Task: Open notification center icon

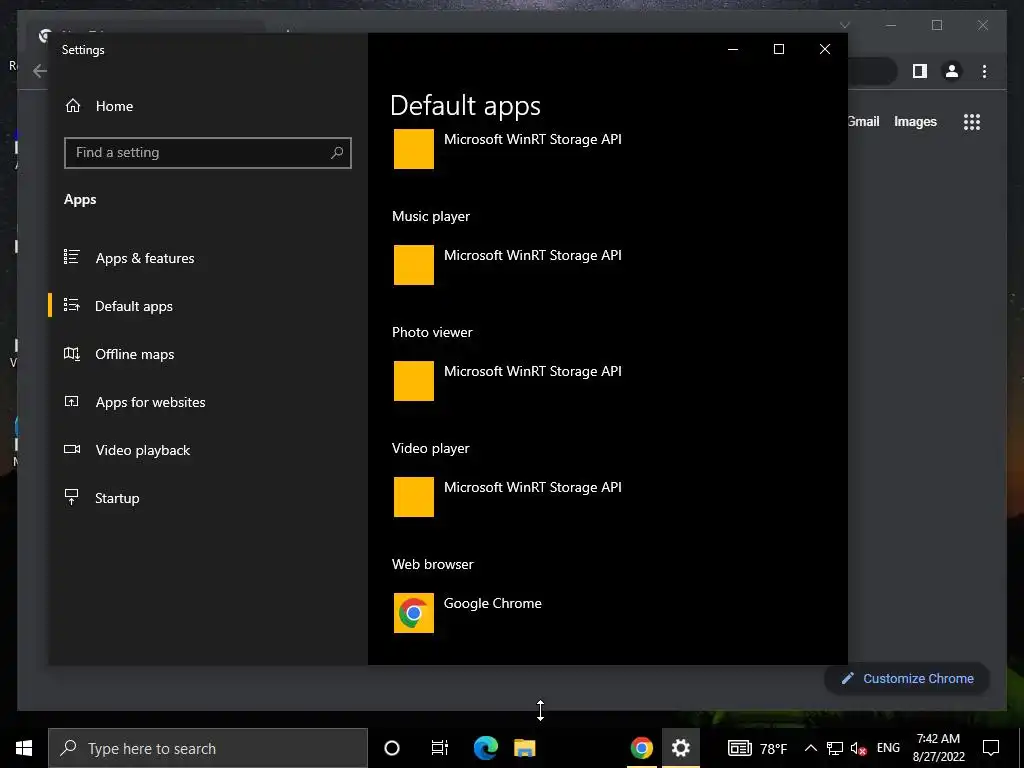Action: pos(991,748)
